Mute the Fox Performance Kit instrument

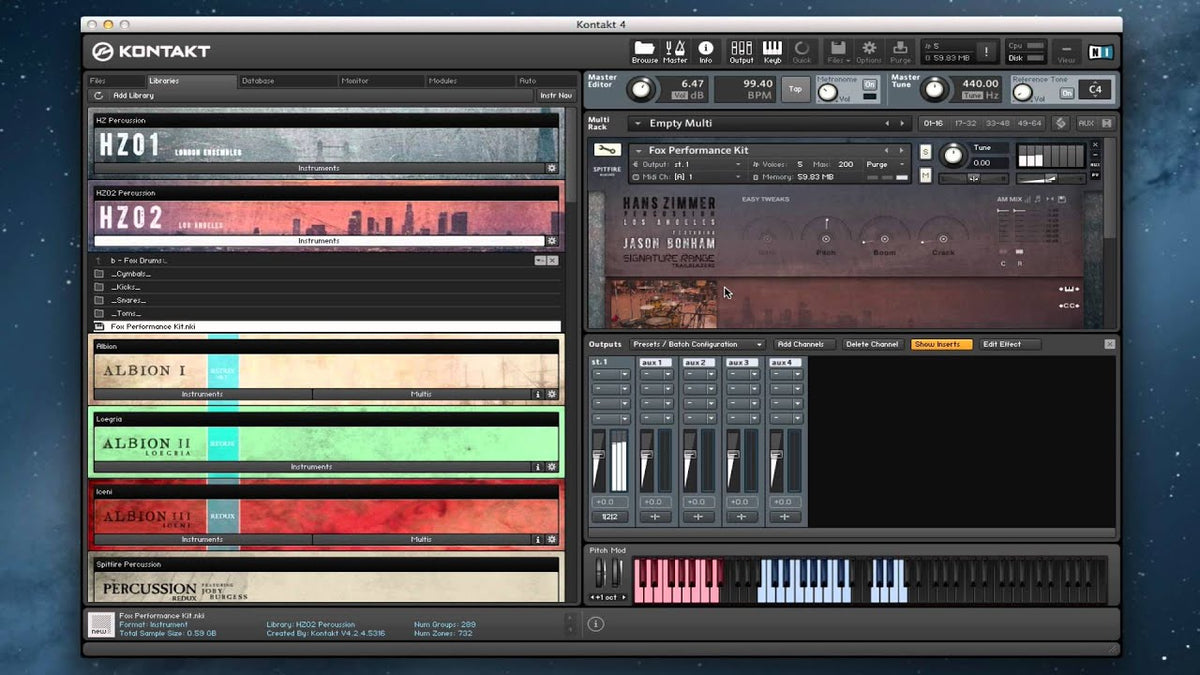925,176
